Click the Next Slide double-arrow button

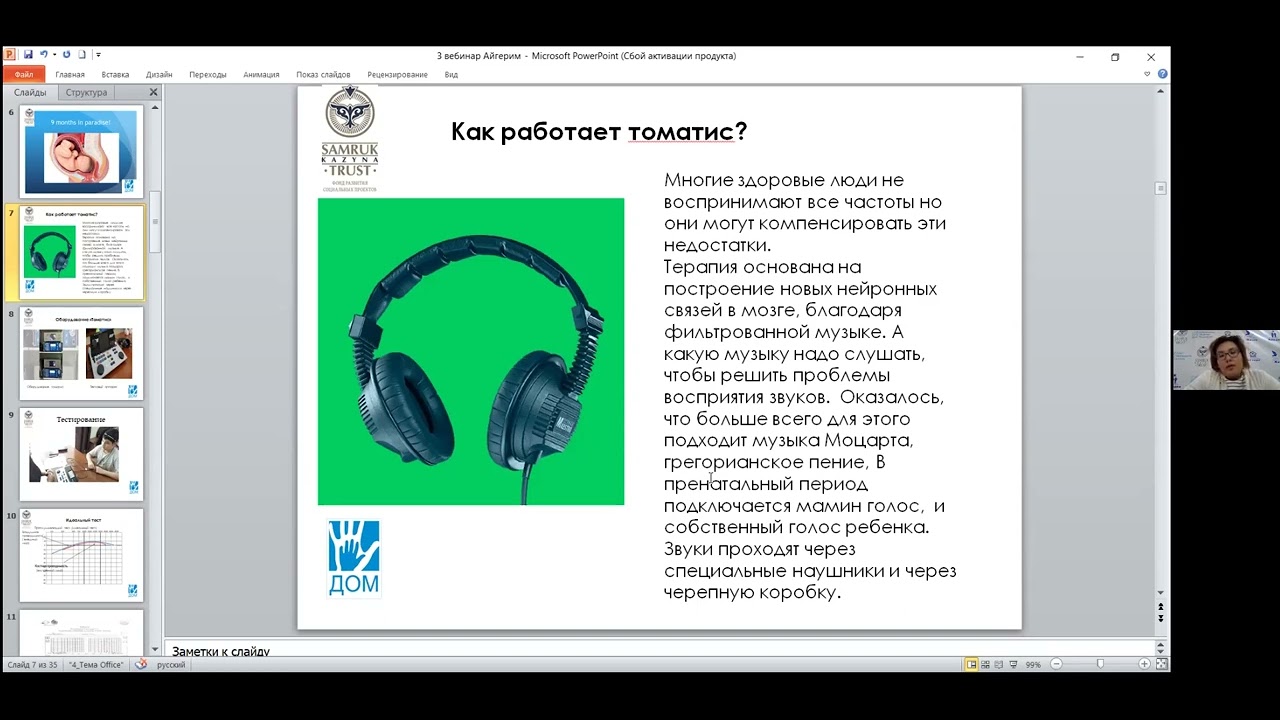[x=1161, y=619]
